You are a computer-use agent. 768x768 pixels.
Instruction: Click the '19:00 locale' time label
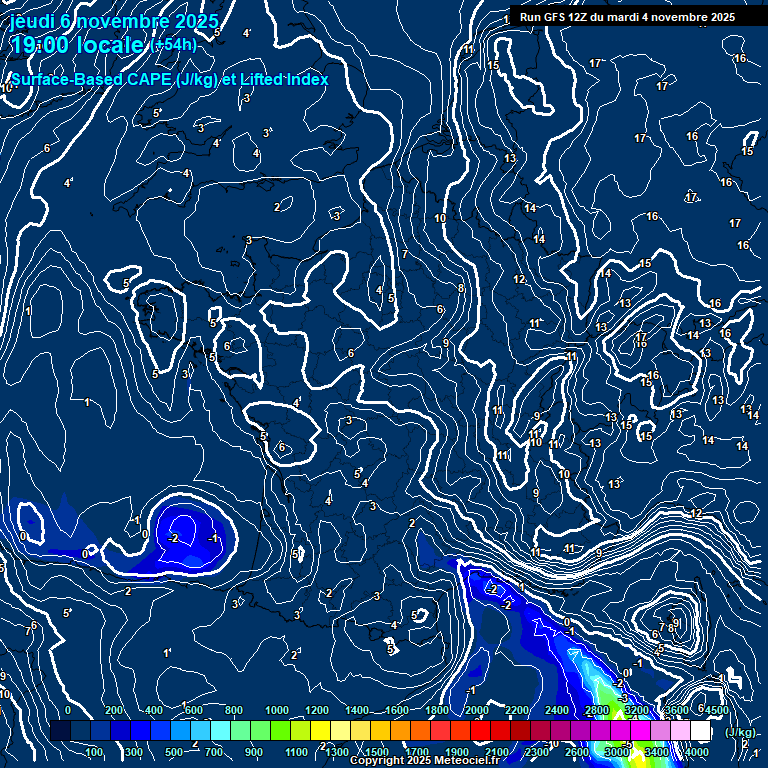pyautogui.click(x=77, y=45)
